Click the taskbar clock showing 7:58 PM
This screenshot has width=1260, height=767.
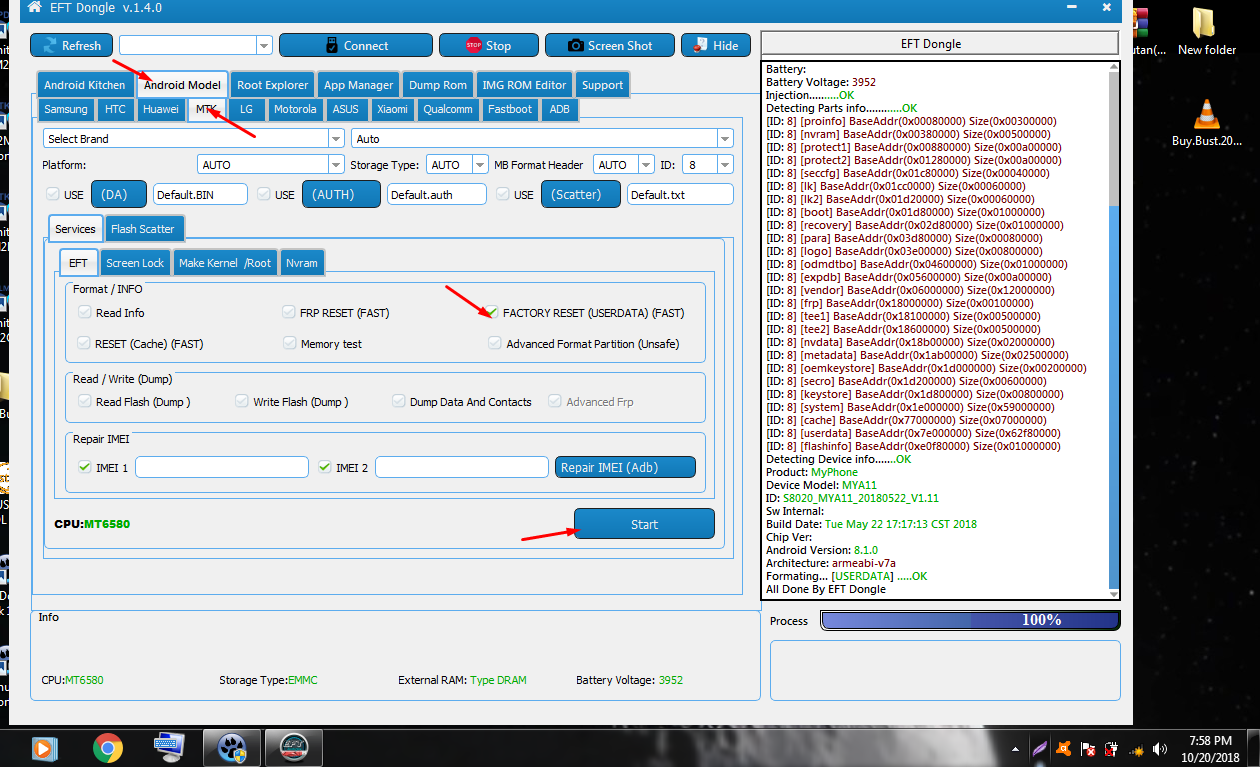pos(1211,749)
